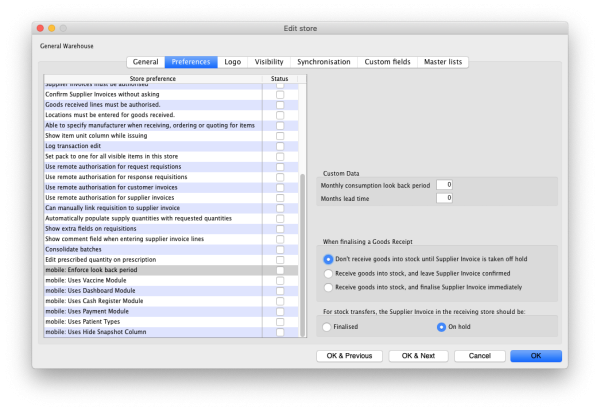Select the Visibility tab
The image size is (600, 411).
269,62
